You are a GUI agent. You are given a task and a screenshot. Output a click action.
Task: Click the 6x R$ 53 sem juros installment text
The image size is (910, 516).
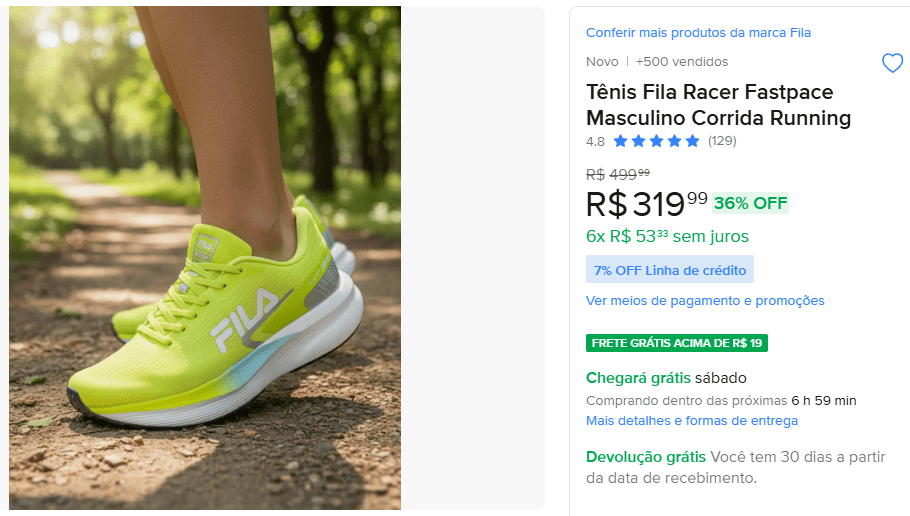[667, 236]
